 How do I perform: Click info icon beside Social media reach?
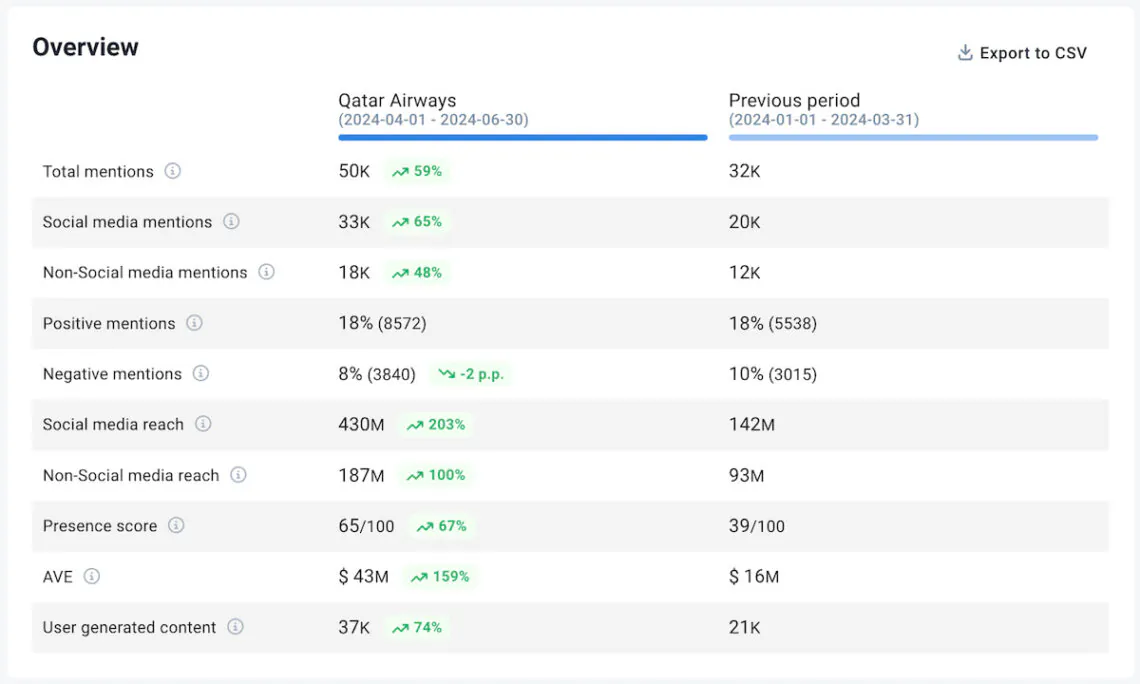click(x=203, y=424)
